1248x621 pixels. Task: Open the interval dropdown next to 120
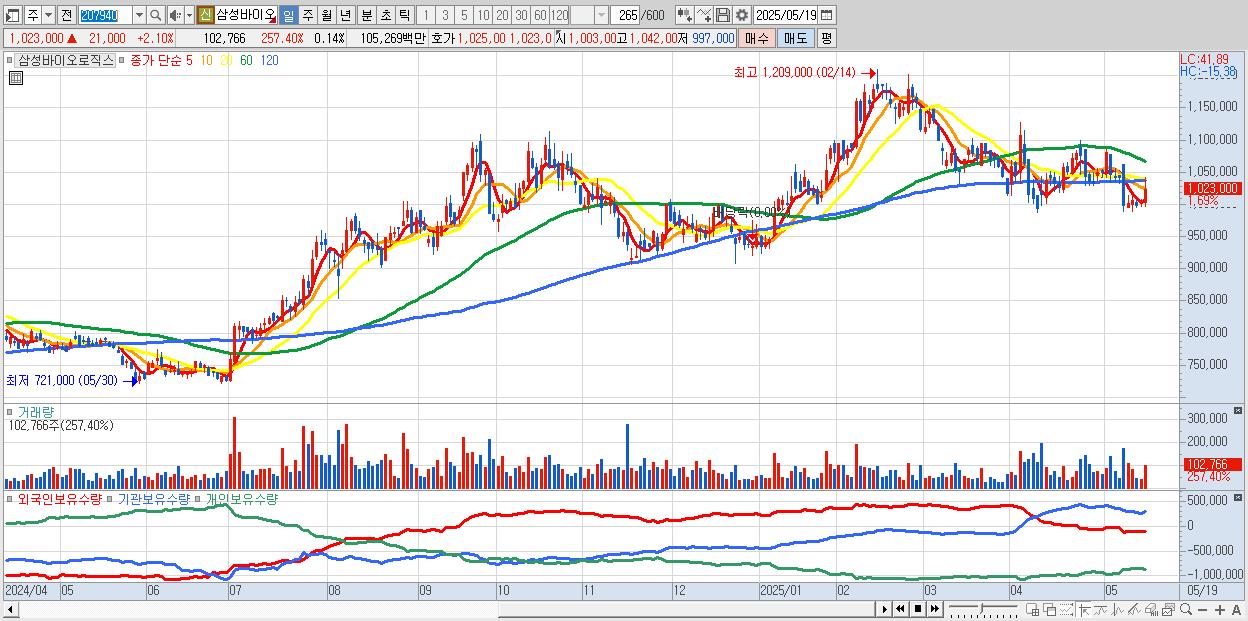[601, 15]
